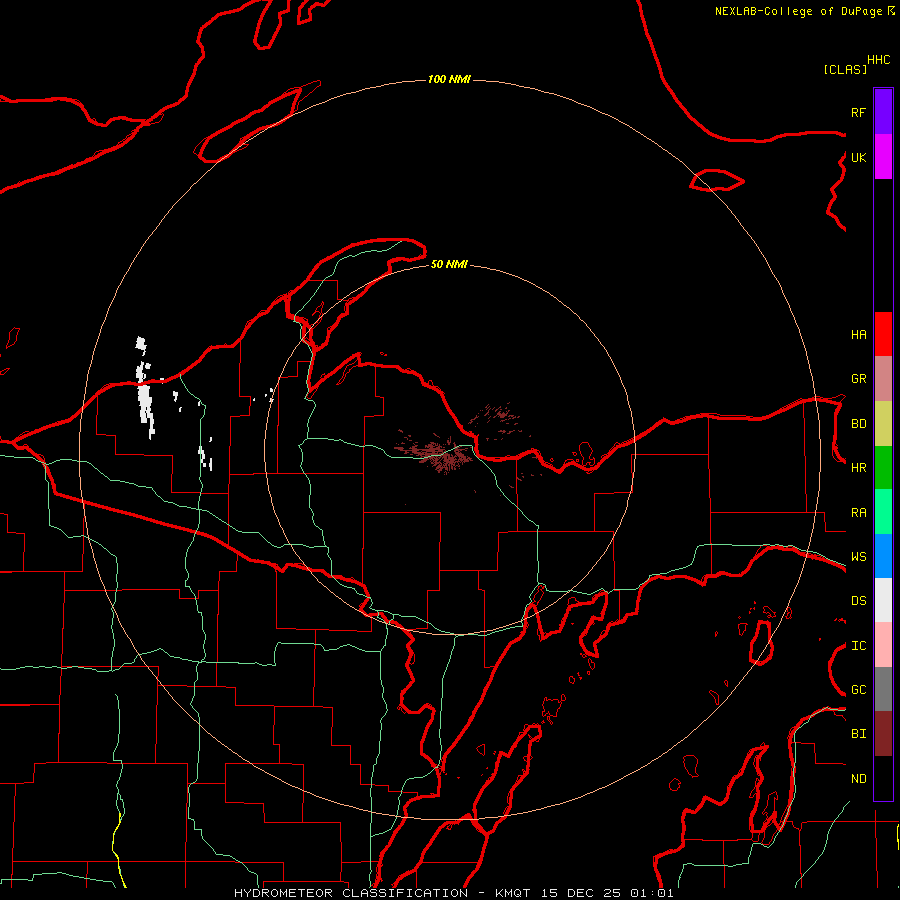Click the 100 NMI range ring label

tap(449, 79)
